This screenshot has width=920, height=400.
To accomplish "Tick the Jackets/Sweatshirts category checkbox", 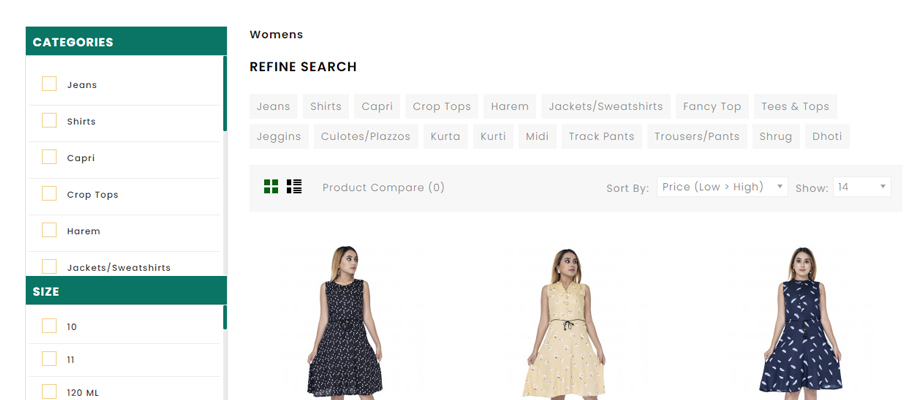I will pos(49,267).
